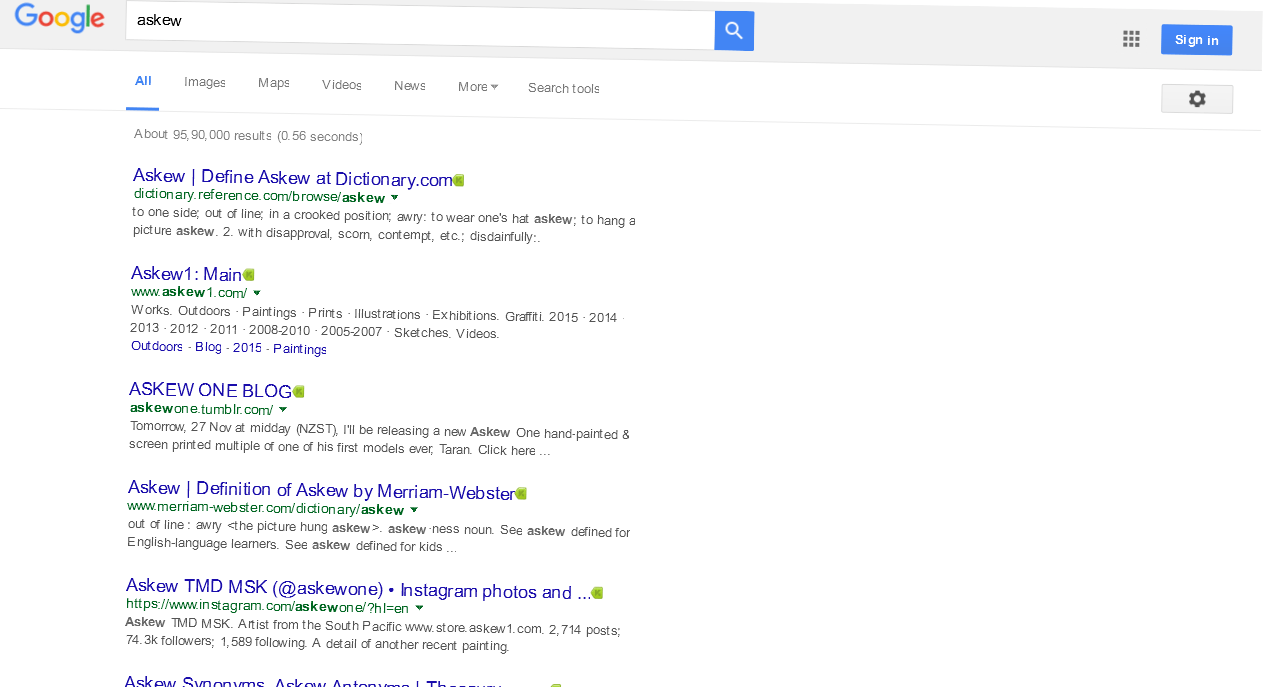Open the Google apps grid
This screenshot has height=687, width=1263.
tap(1131, 39)
